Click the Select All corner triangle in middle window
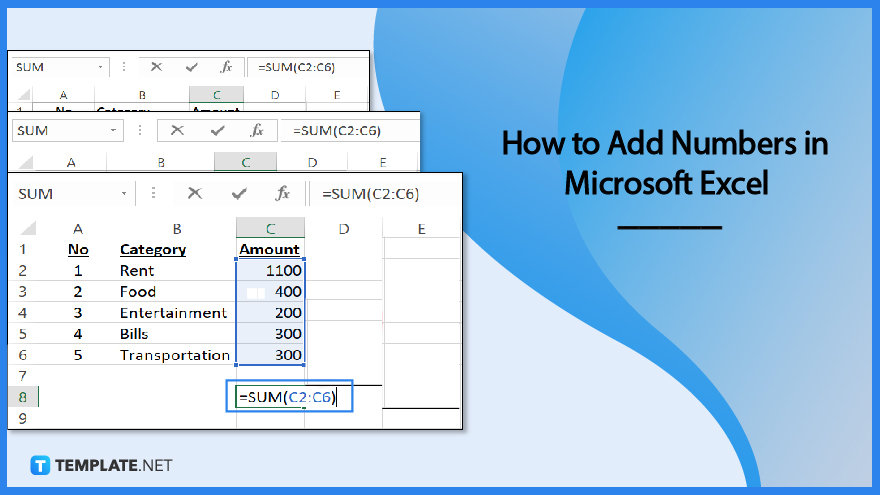 (26, 162)
